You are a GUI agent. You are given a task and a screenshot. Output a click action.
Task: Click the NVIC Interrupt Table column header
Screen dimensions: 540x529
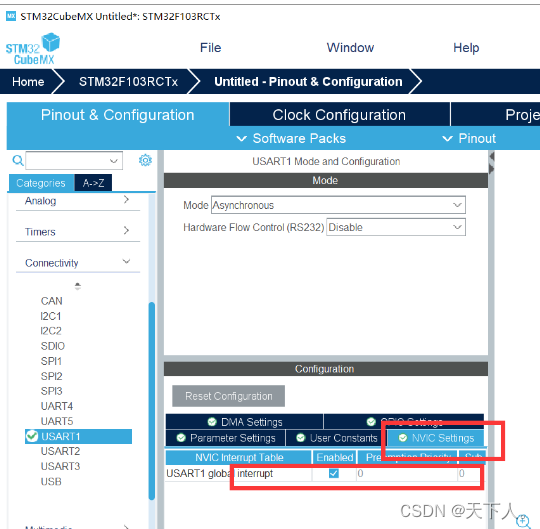(239, 457)
